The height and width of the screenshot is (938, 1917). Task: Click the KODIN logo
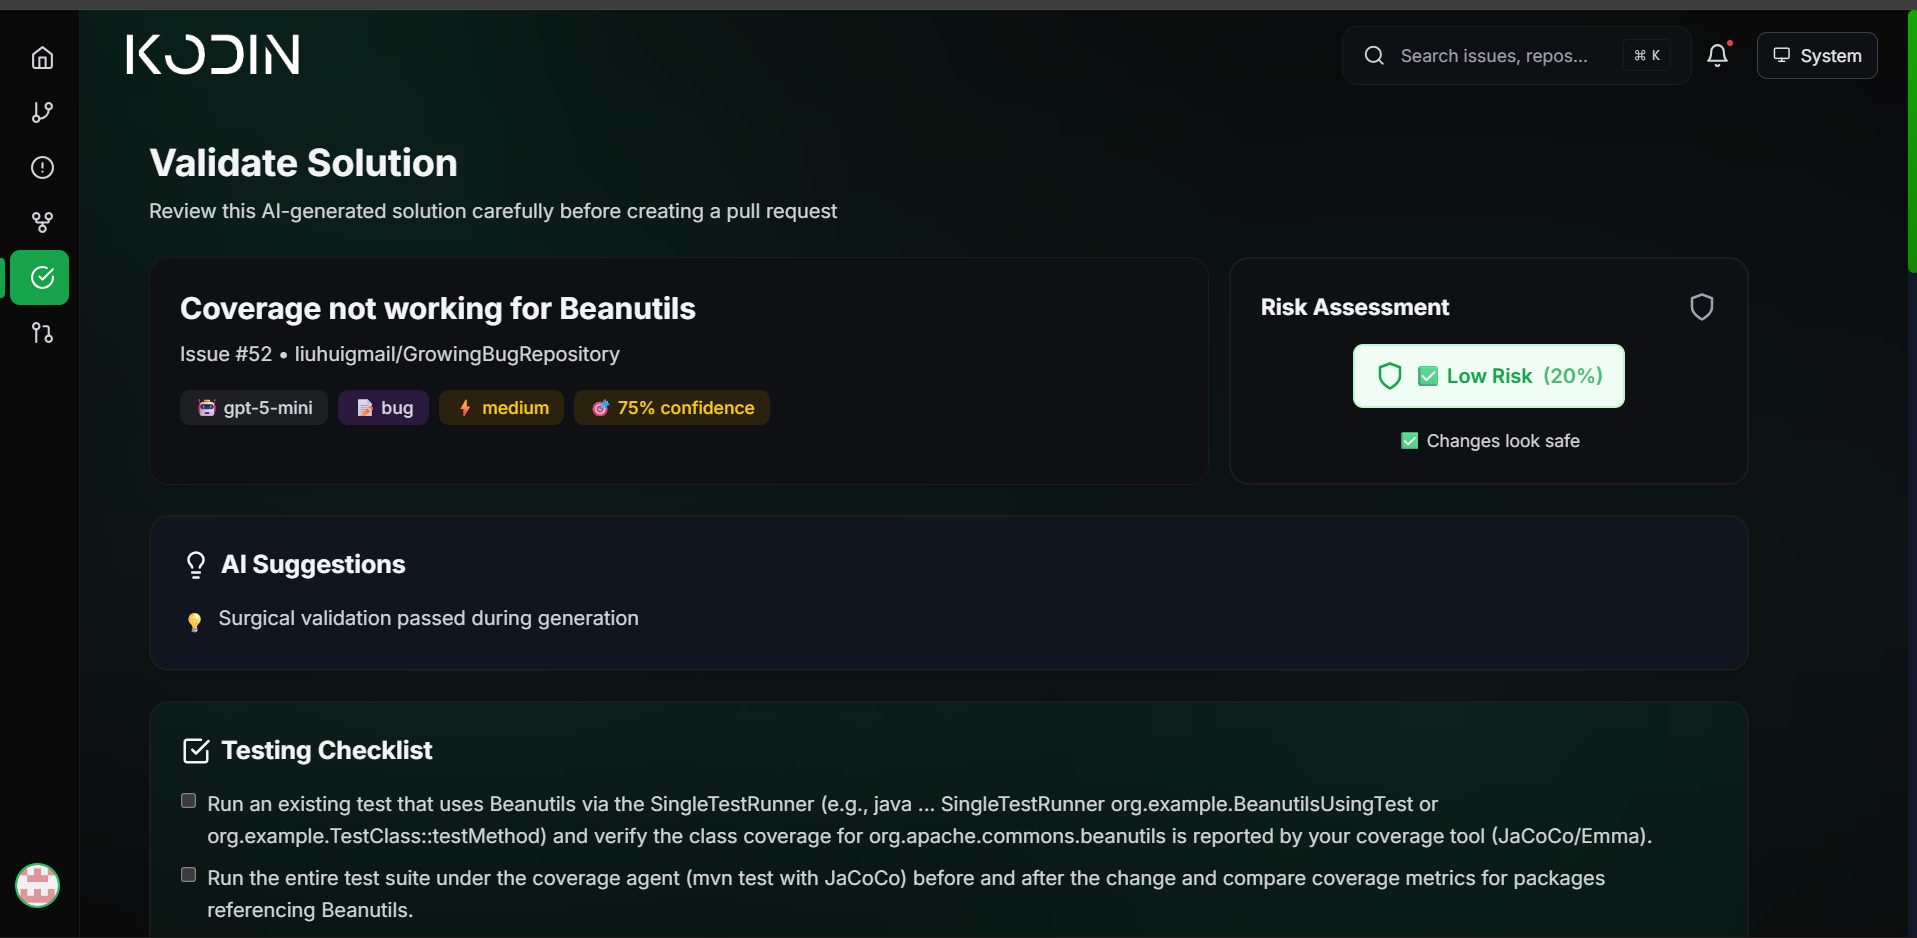tap(213, 54)
